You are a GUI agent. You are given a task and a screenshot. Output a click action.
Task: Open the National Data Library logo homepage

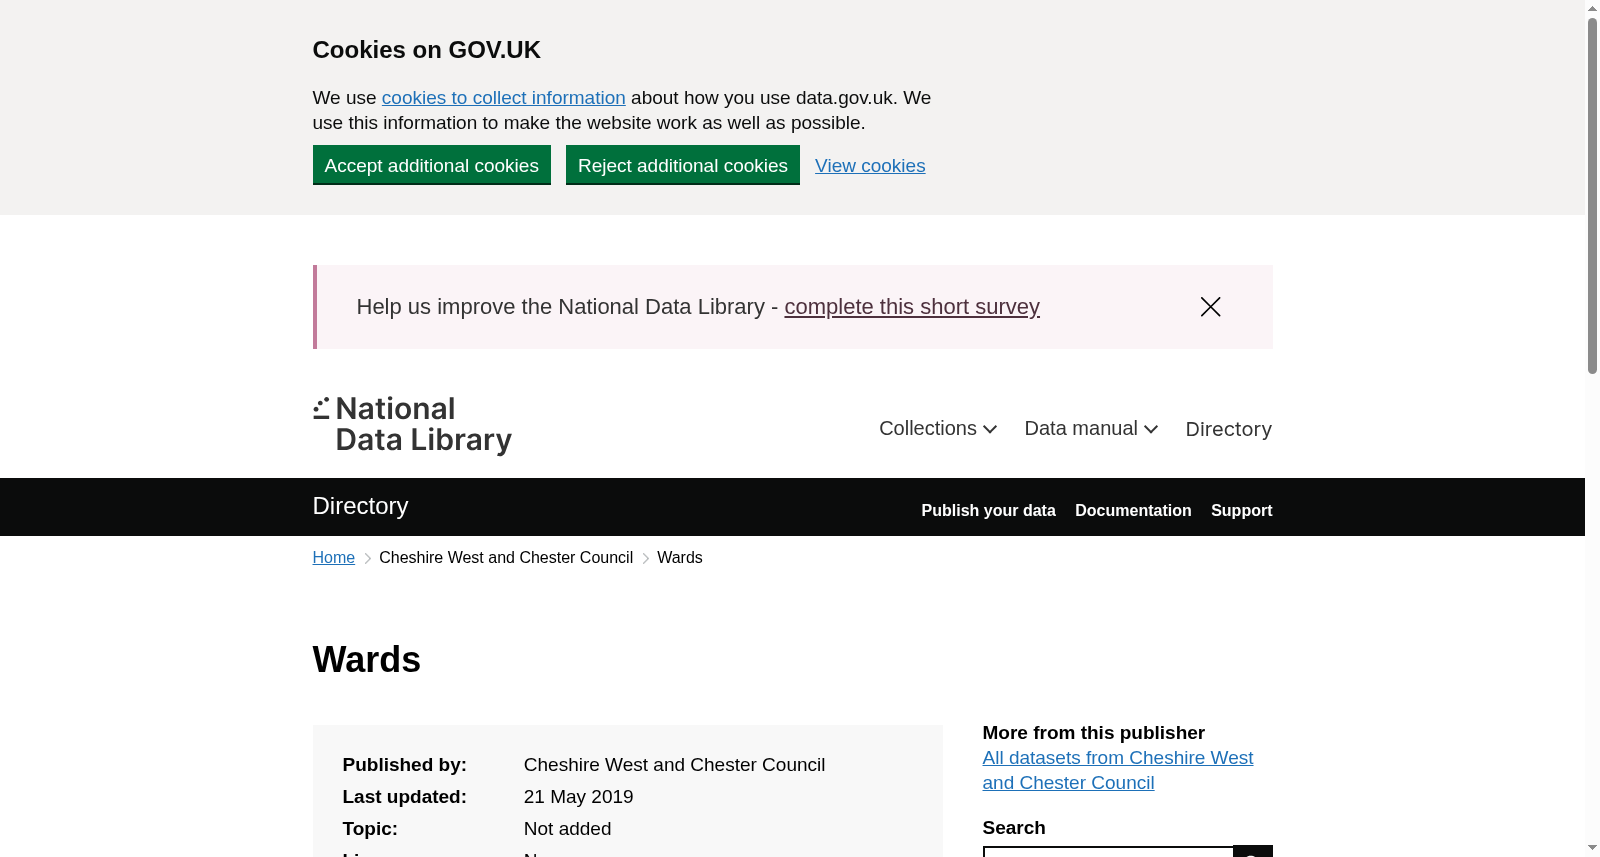[412, 425]
